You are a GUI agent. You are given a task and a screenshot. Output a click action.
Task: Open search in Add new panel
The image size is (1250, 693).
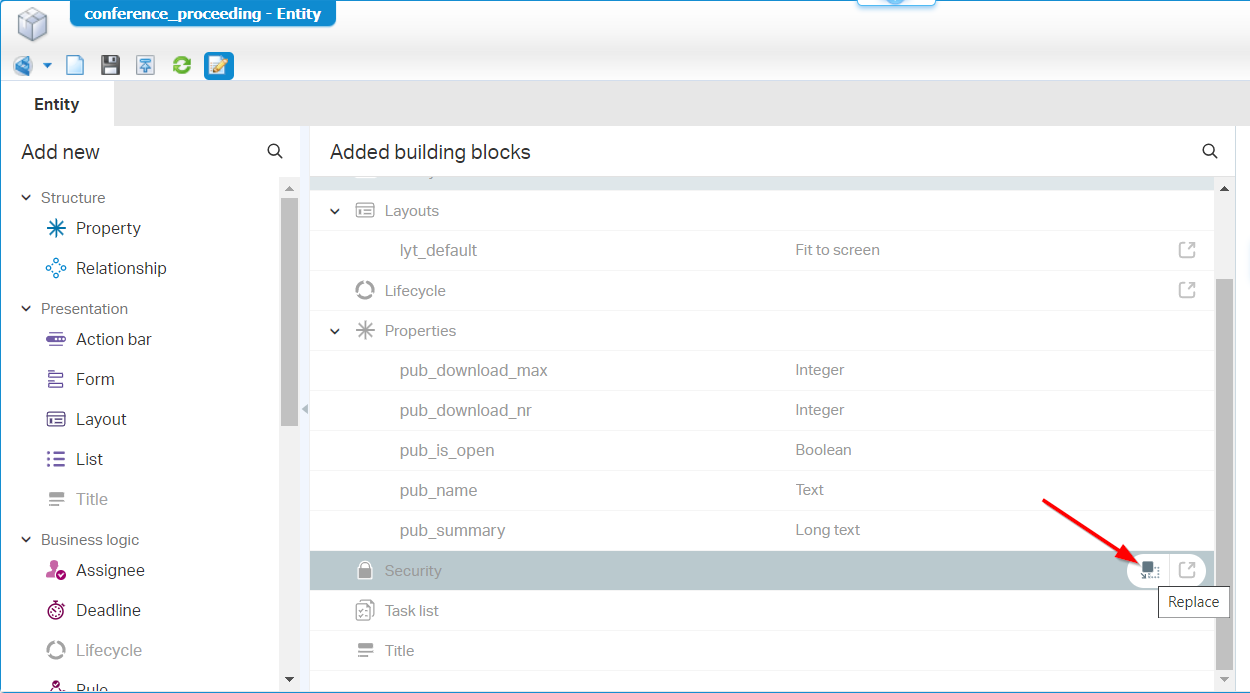[x=275, y=152]
